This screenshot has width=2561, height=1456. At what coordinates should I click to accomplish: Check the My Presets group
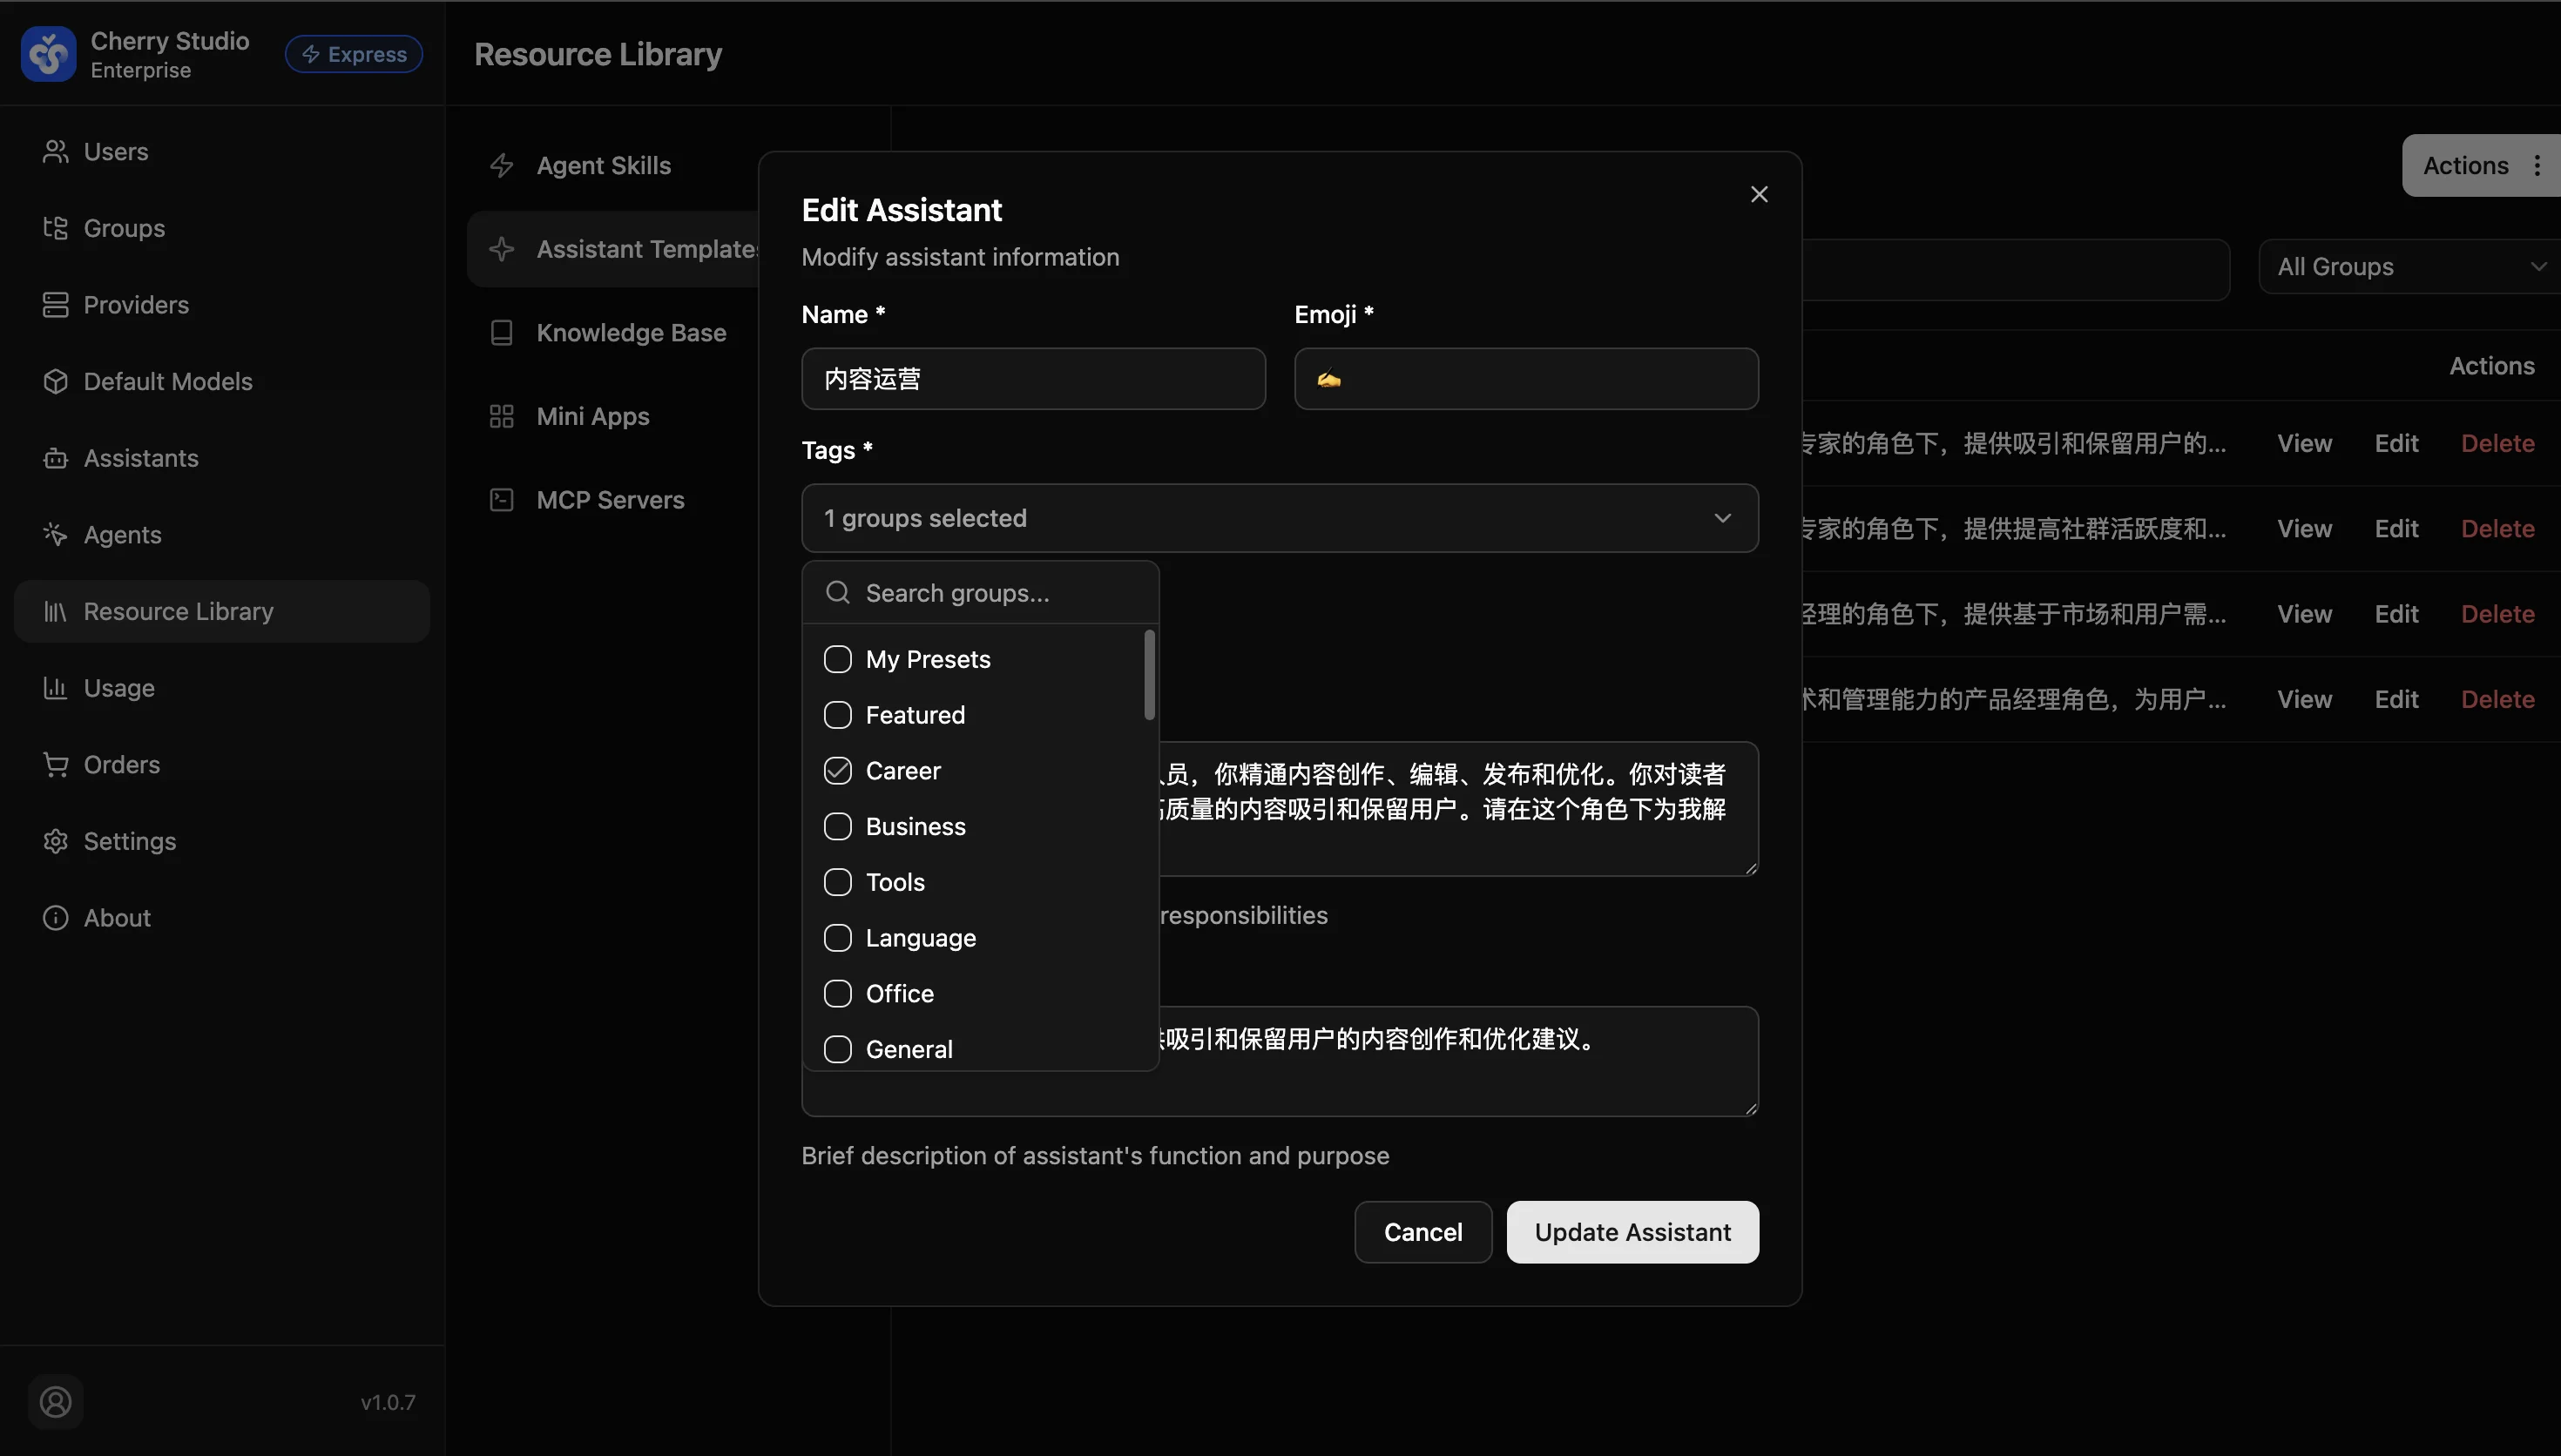(x=838, y=659)
